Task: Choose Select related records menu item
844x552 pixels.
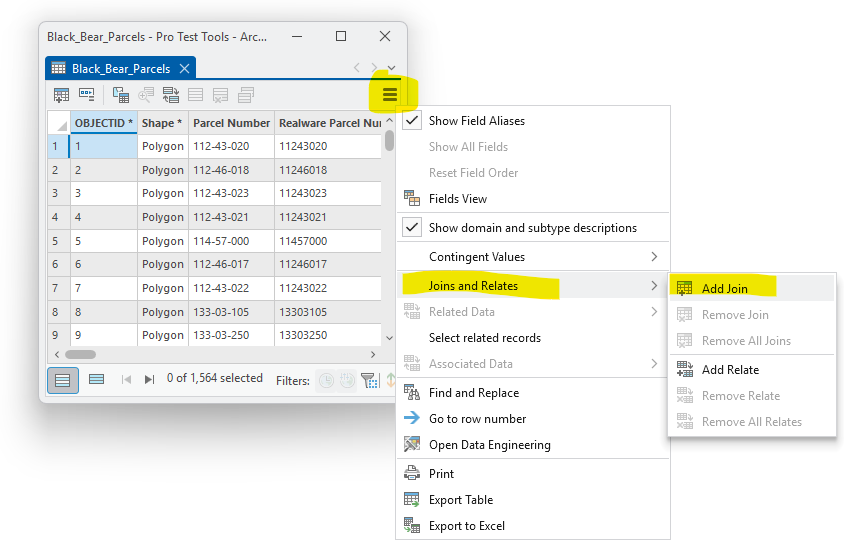Action: (x=485, y=338)
